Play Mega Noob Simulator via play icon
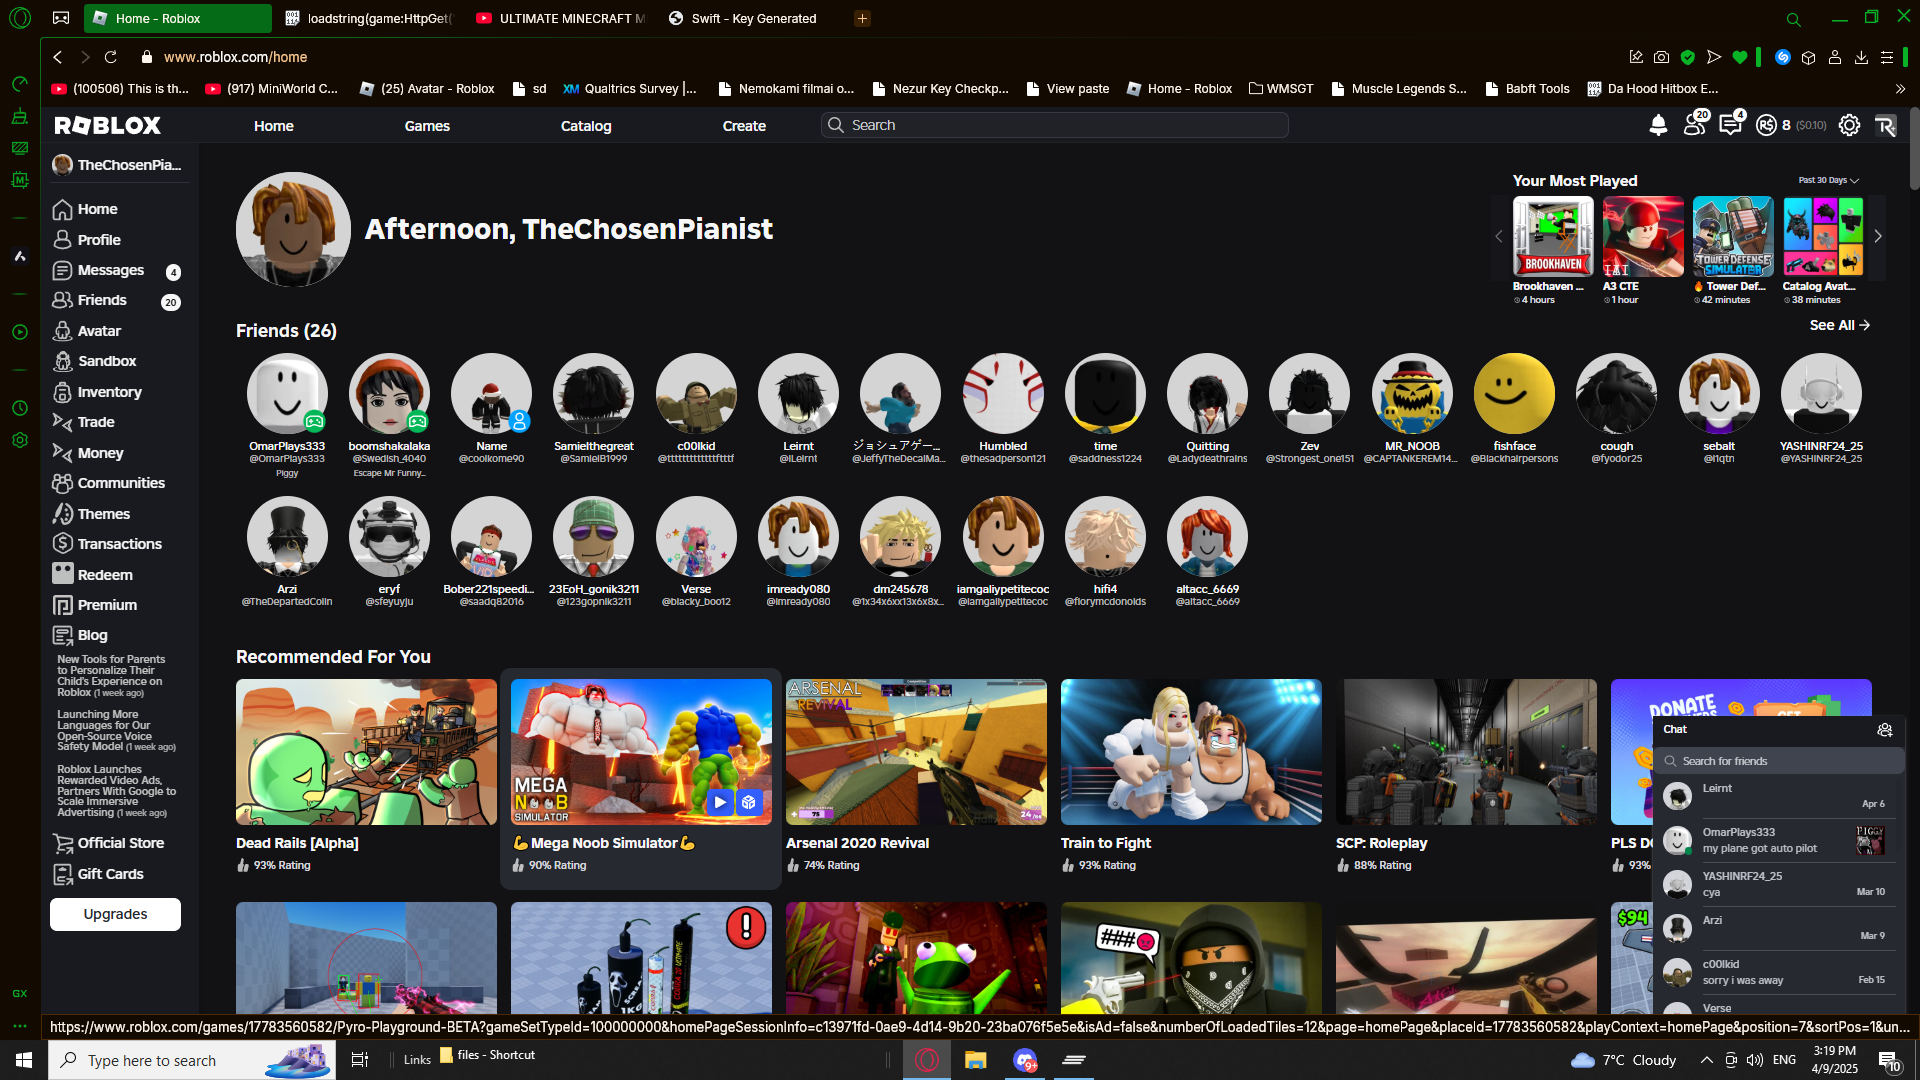The height and width of the screenshot is (1080, 1920). 720,802
